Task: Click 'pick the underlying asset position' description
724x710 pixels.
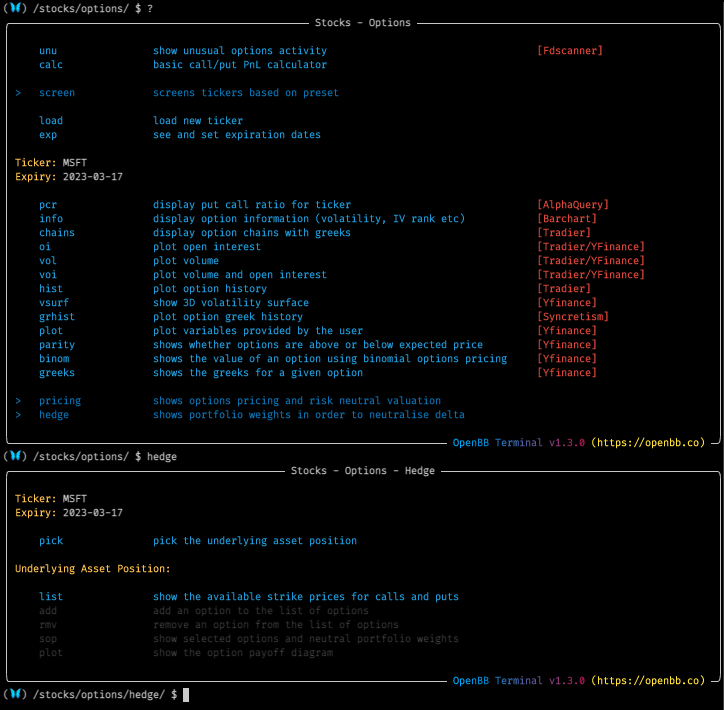Action: pos(255,541)
